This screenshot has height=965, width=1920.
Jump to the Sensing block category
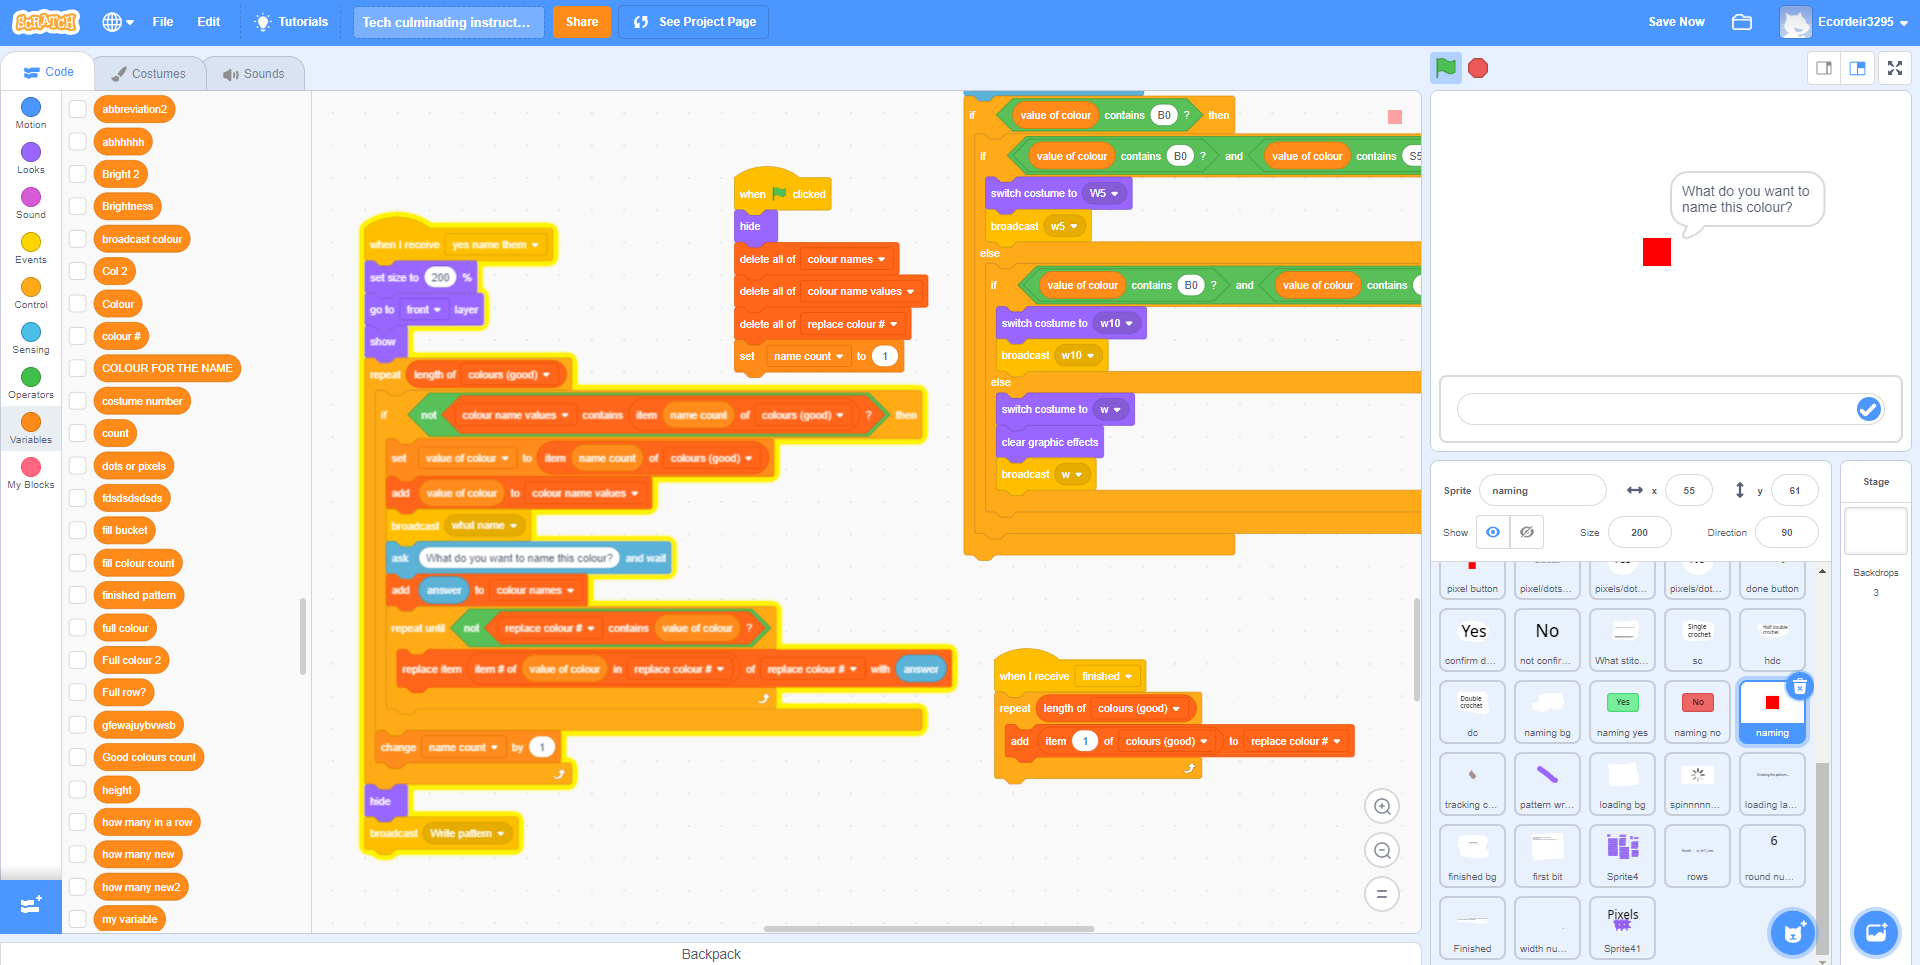(x=31, y=338)
